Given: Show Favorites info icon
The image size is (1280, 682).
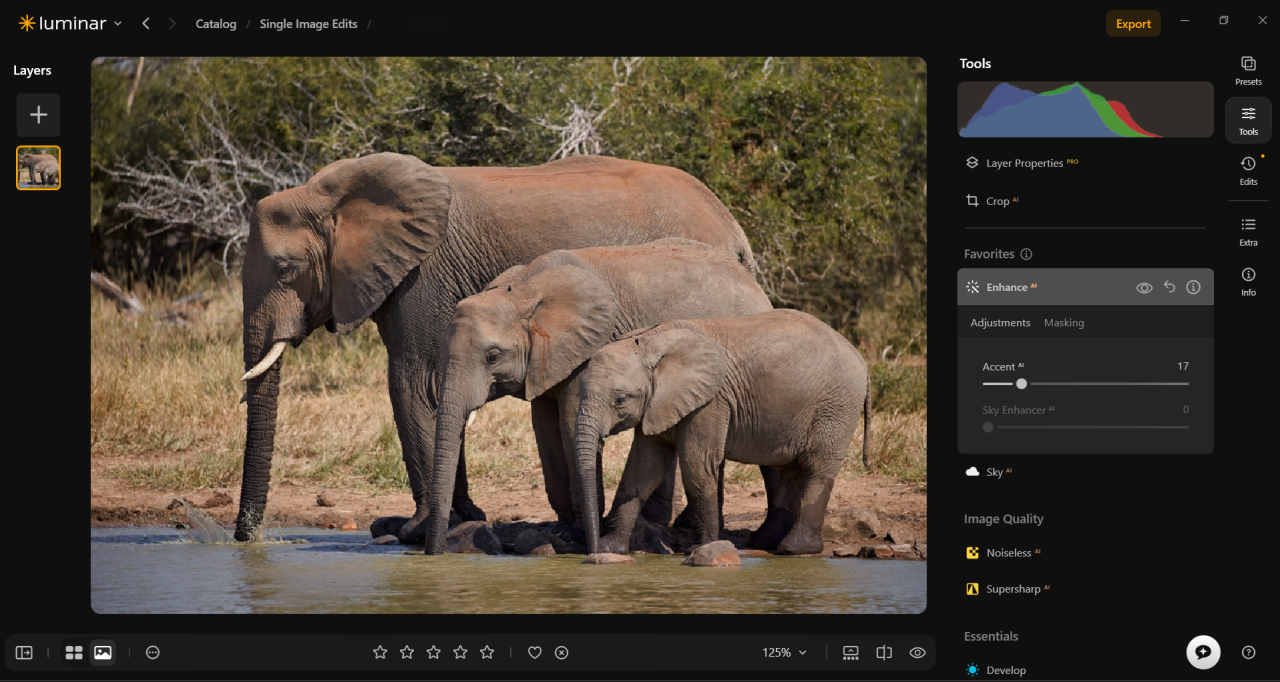Looking at the screenshot, I should tap(1026, 254).
